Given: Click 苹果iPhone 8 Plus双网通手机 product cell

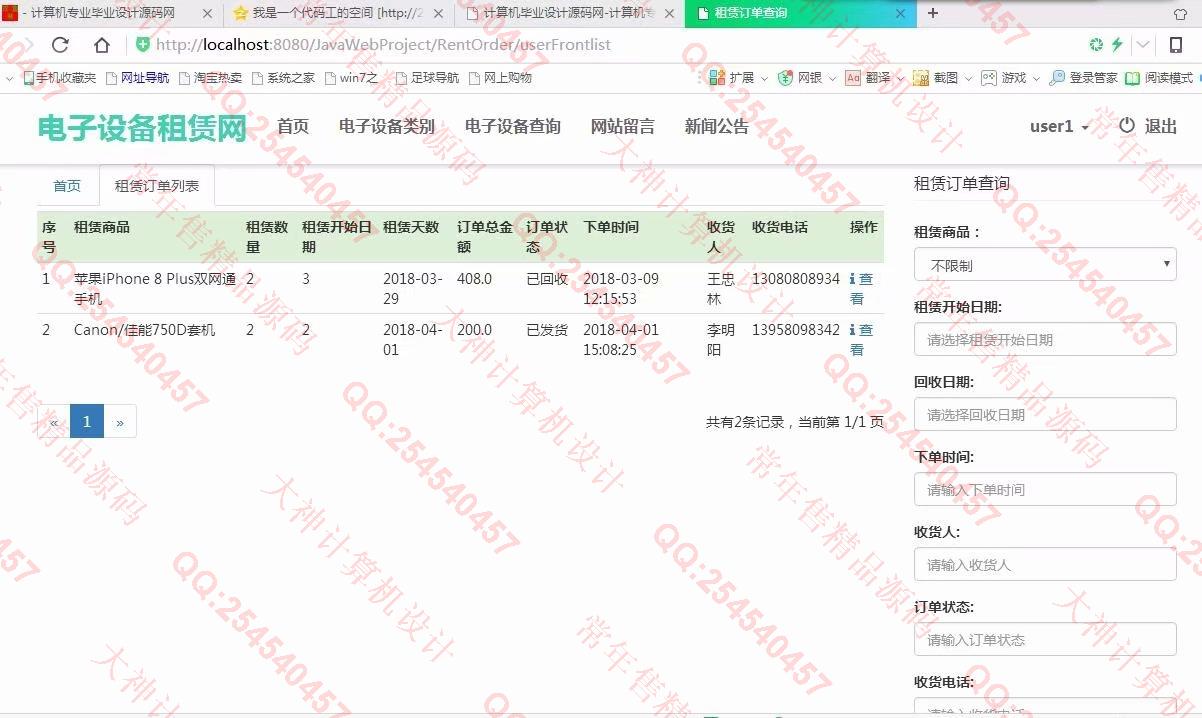Looking at the screenshot, I should pos(155,289).
